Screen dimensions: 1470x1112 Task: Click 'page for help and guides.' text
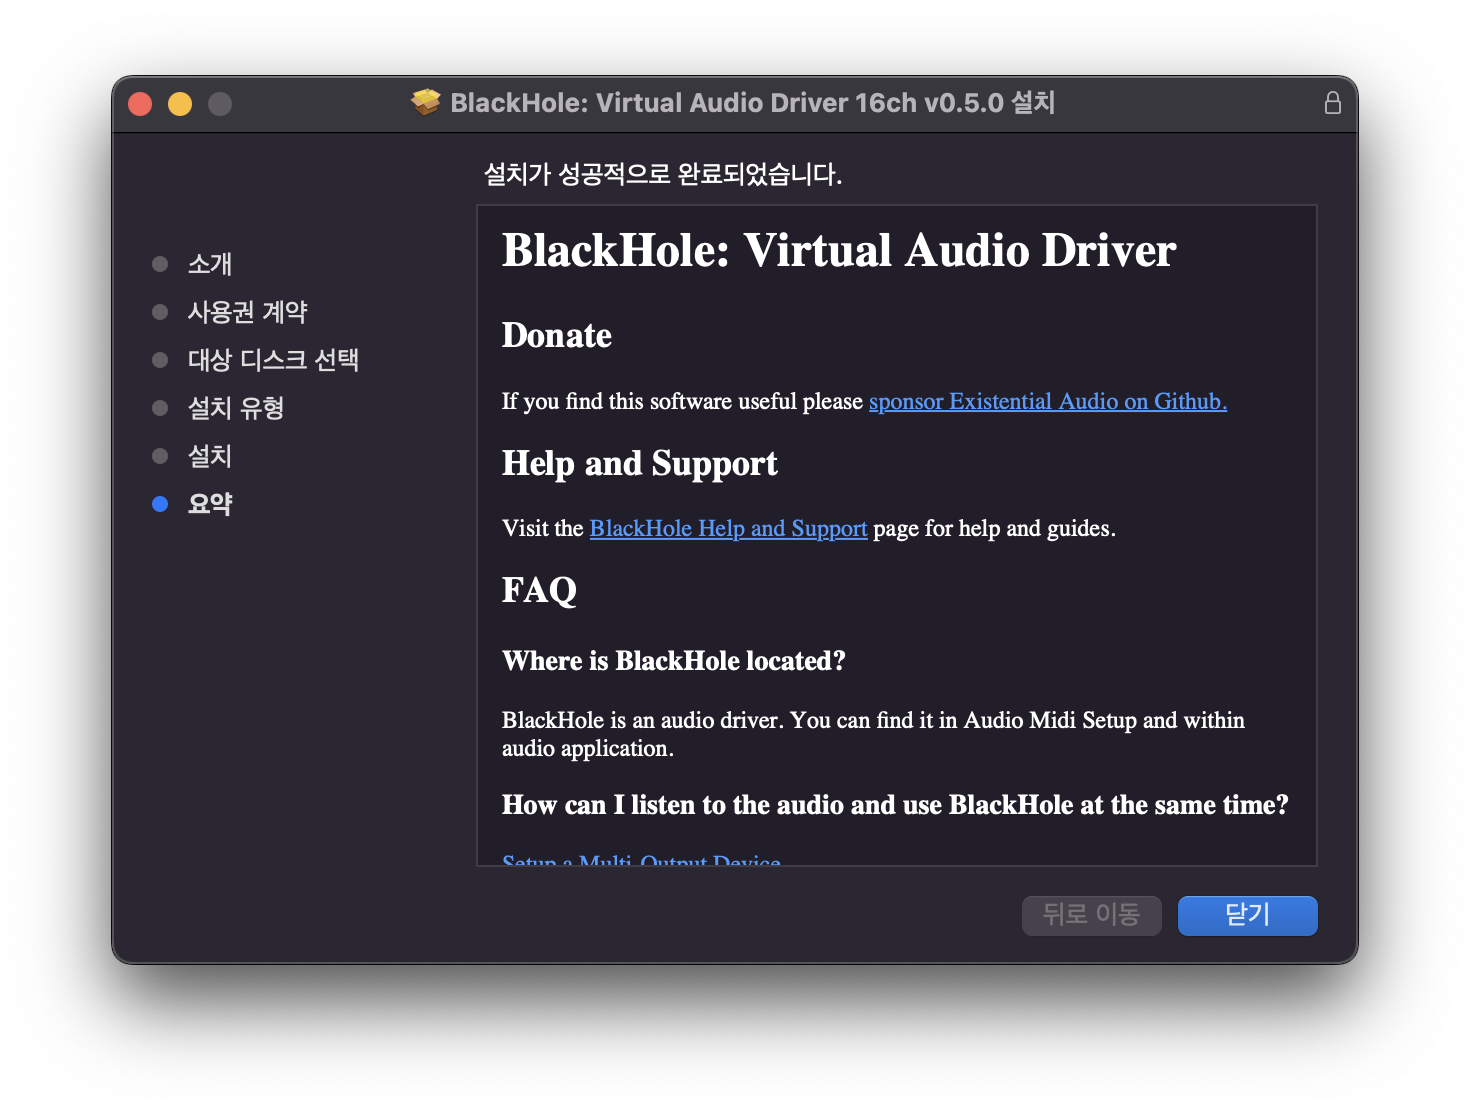[994, 529]
